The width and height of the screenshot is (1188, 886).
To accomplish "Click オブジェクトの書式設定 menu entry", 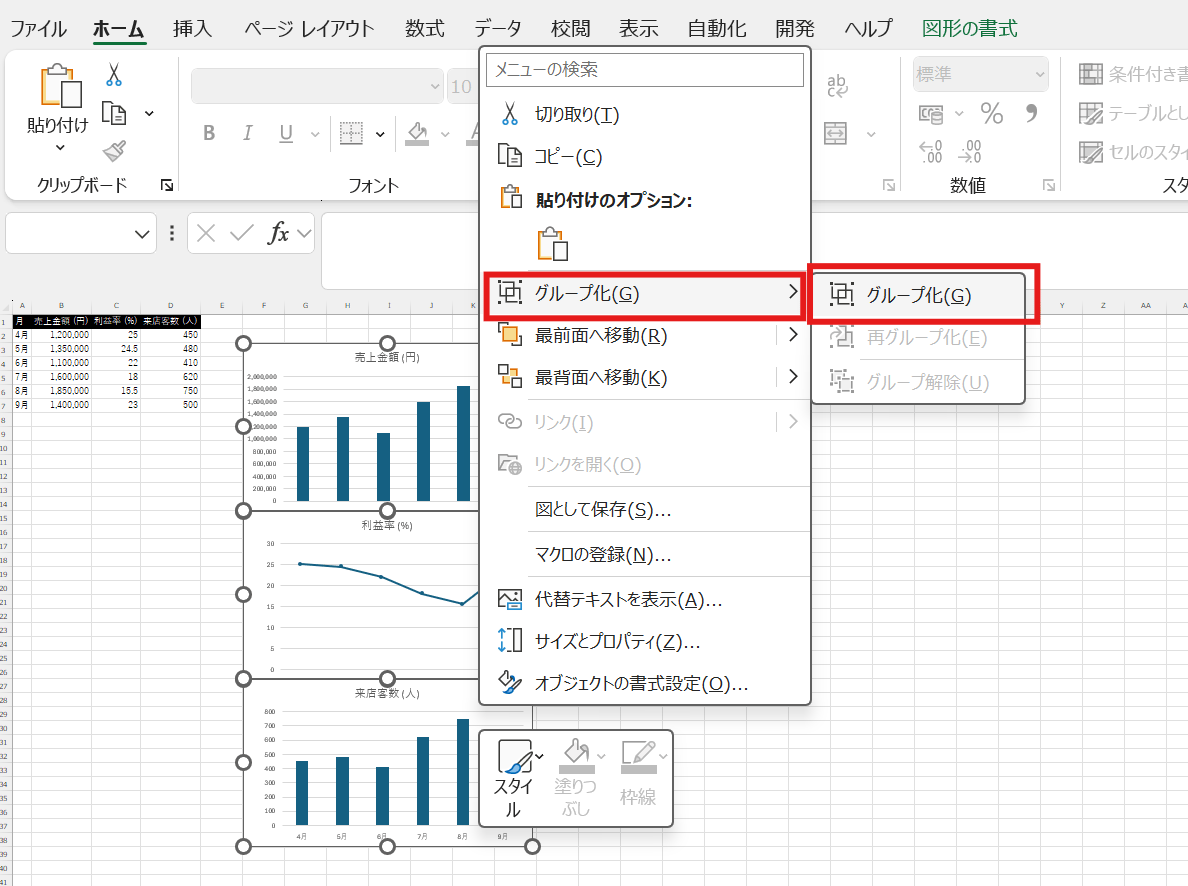I will click(641, 684).
